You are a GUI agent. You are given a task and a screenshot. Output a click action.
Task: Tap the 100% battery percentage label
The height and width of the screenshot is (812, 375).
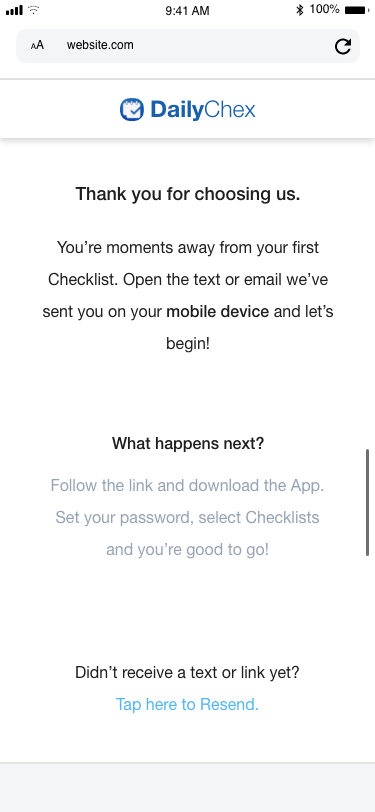pos(324,9)
